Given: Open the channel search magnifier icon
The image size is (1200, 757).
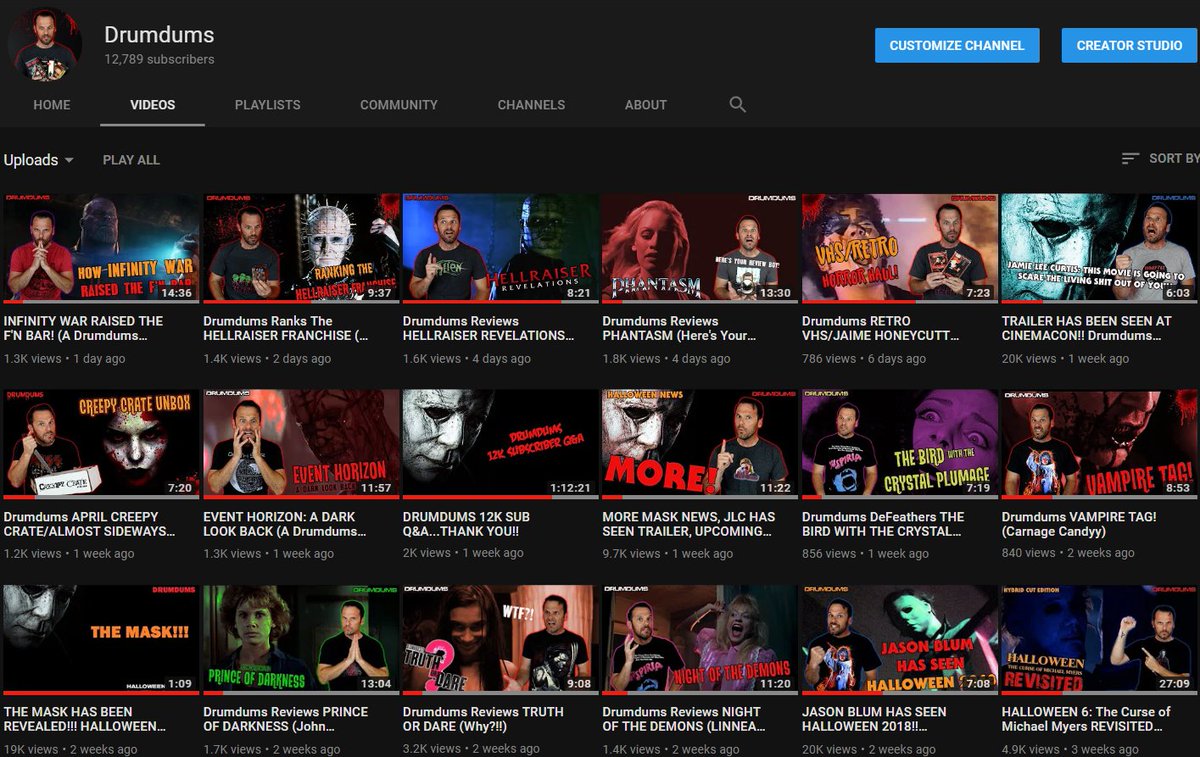Looking at the screenshot, I should (738, 104).
